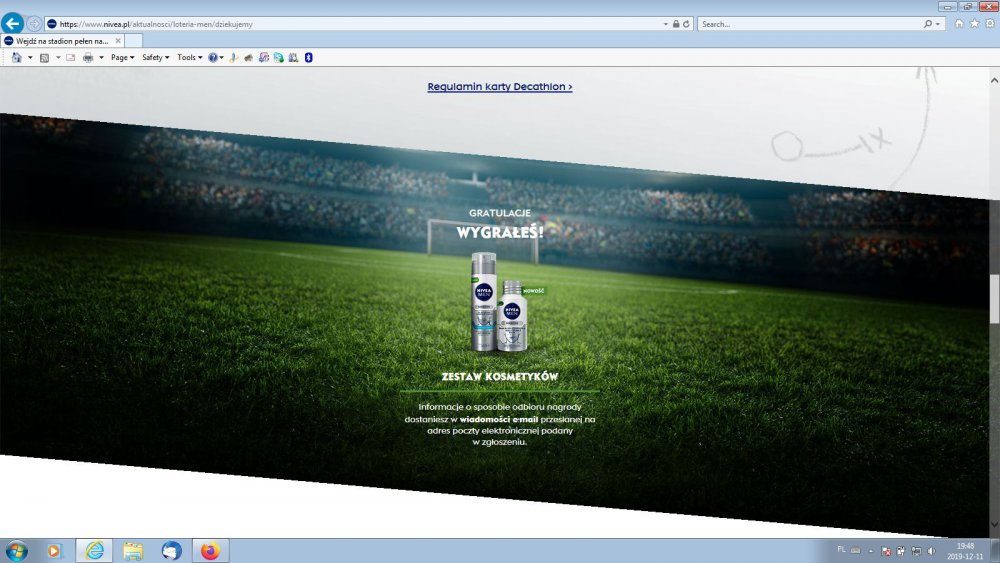
Task: Click the security lock icon in address bar
Action: (676, 24)
